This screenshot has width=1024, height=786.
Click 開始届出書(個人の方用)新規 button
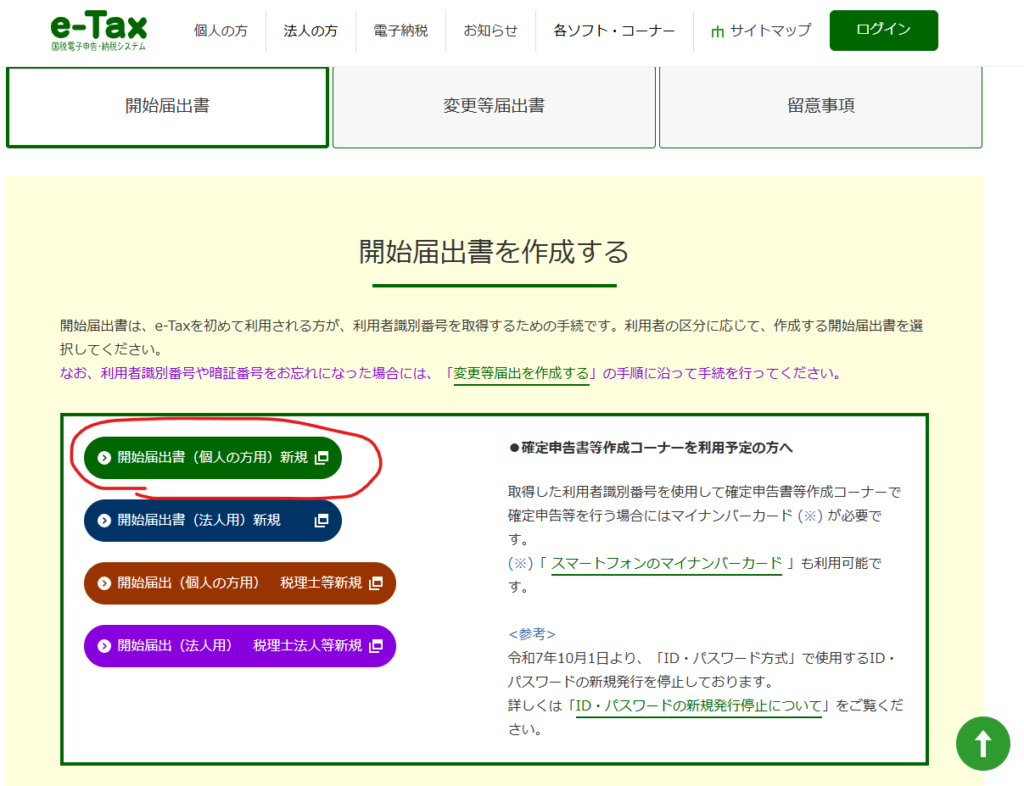213,458
